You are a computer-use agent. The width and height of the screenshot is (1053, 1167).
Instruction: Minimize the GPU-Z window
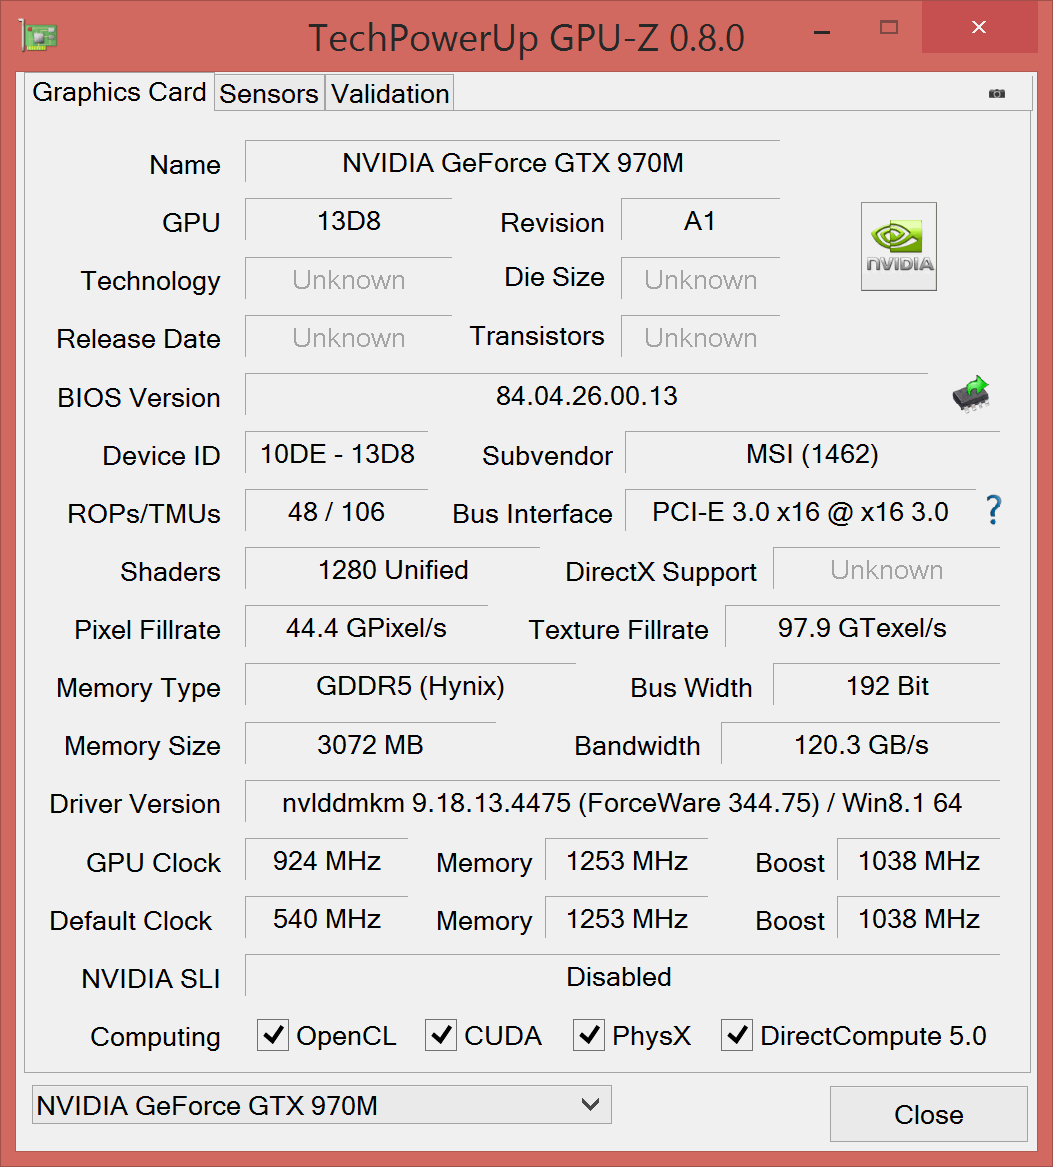click(x=821, y=27)
